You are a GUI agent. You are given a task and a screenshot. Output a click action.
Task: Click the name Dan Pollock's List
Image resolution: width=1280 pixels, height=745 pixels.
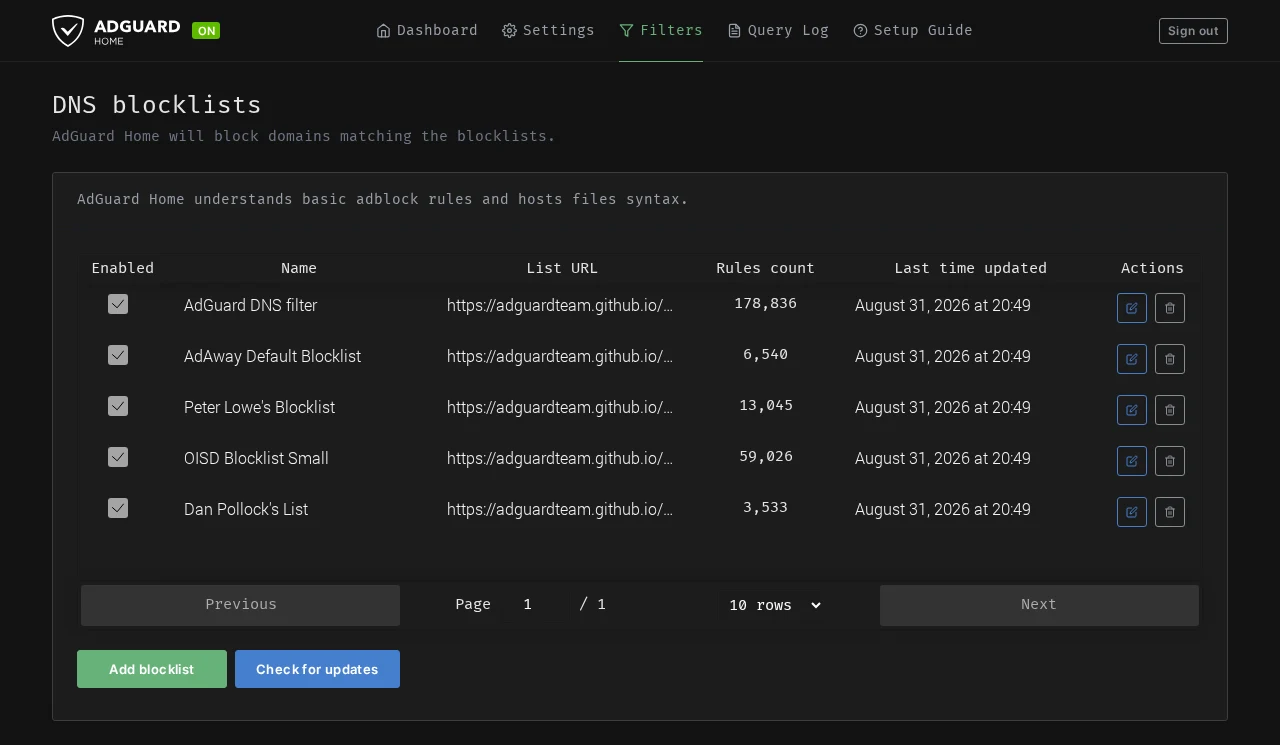pyautogui.click(x=246, y=509)
